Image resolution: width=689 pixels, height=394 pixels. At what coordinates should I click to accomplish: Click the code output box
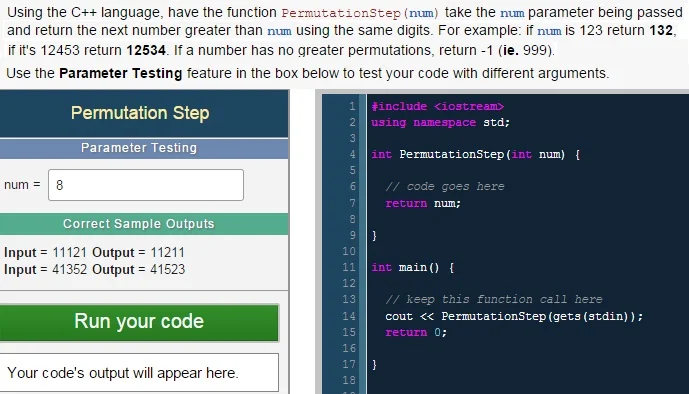[139, 372]
